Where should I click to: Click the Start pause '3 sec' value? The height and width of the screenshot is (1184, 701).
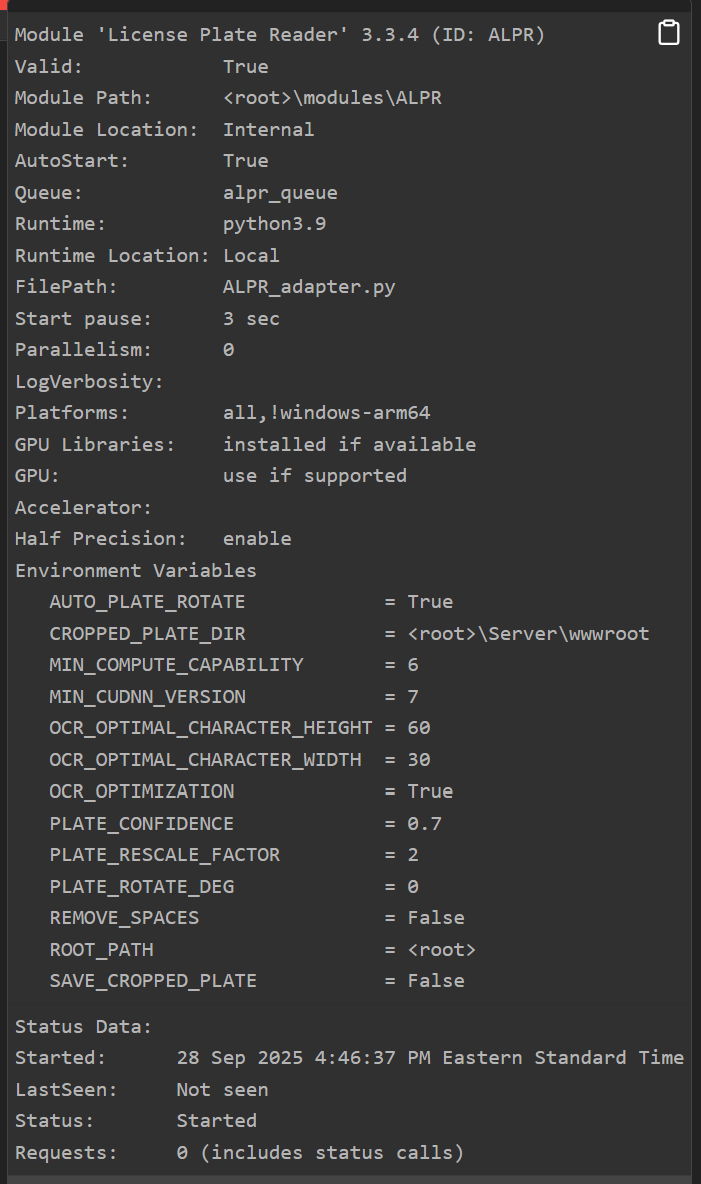pos(251,319)
